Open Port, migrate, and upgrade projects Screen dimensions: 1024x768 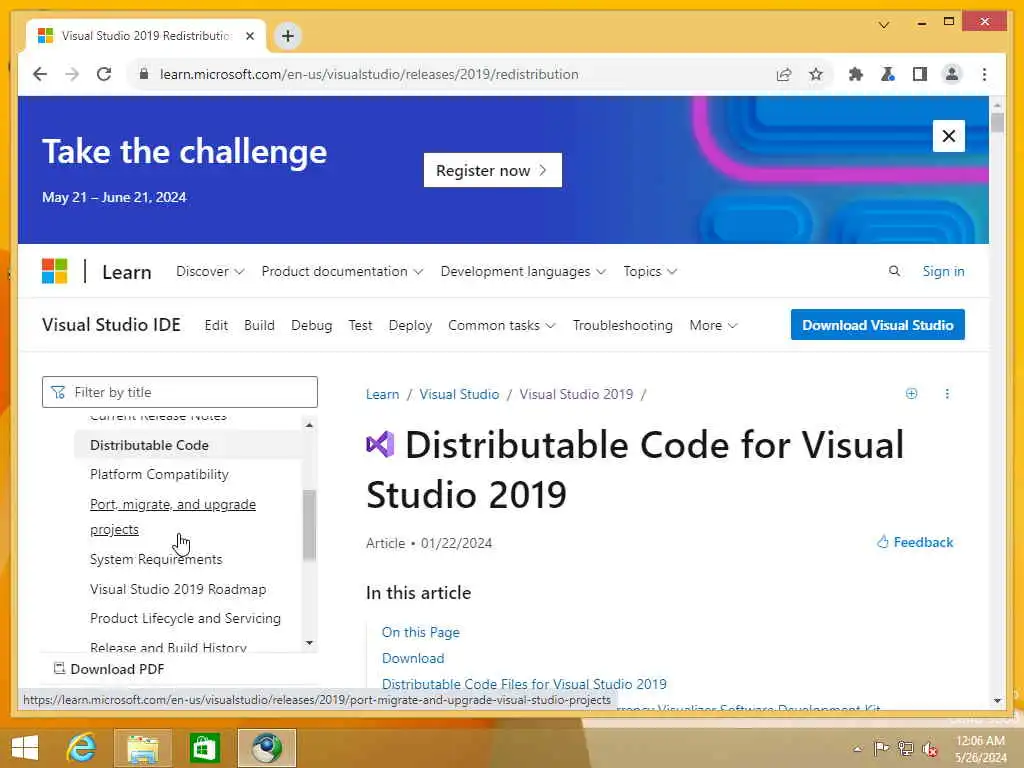tap(173, 517)
